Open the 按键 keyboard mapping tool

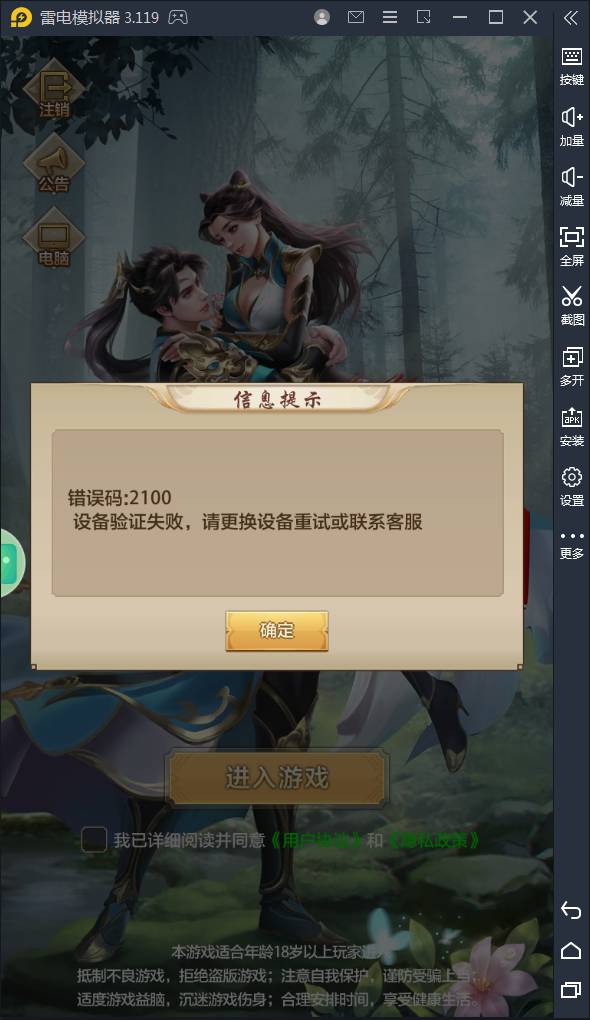572,66
